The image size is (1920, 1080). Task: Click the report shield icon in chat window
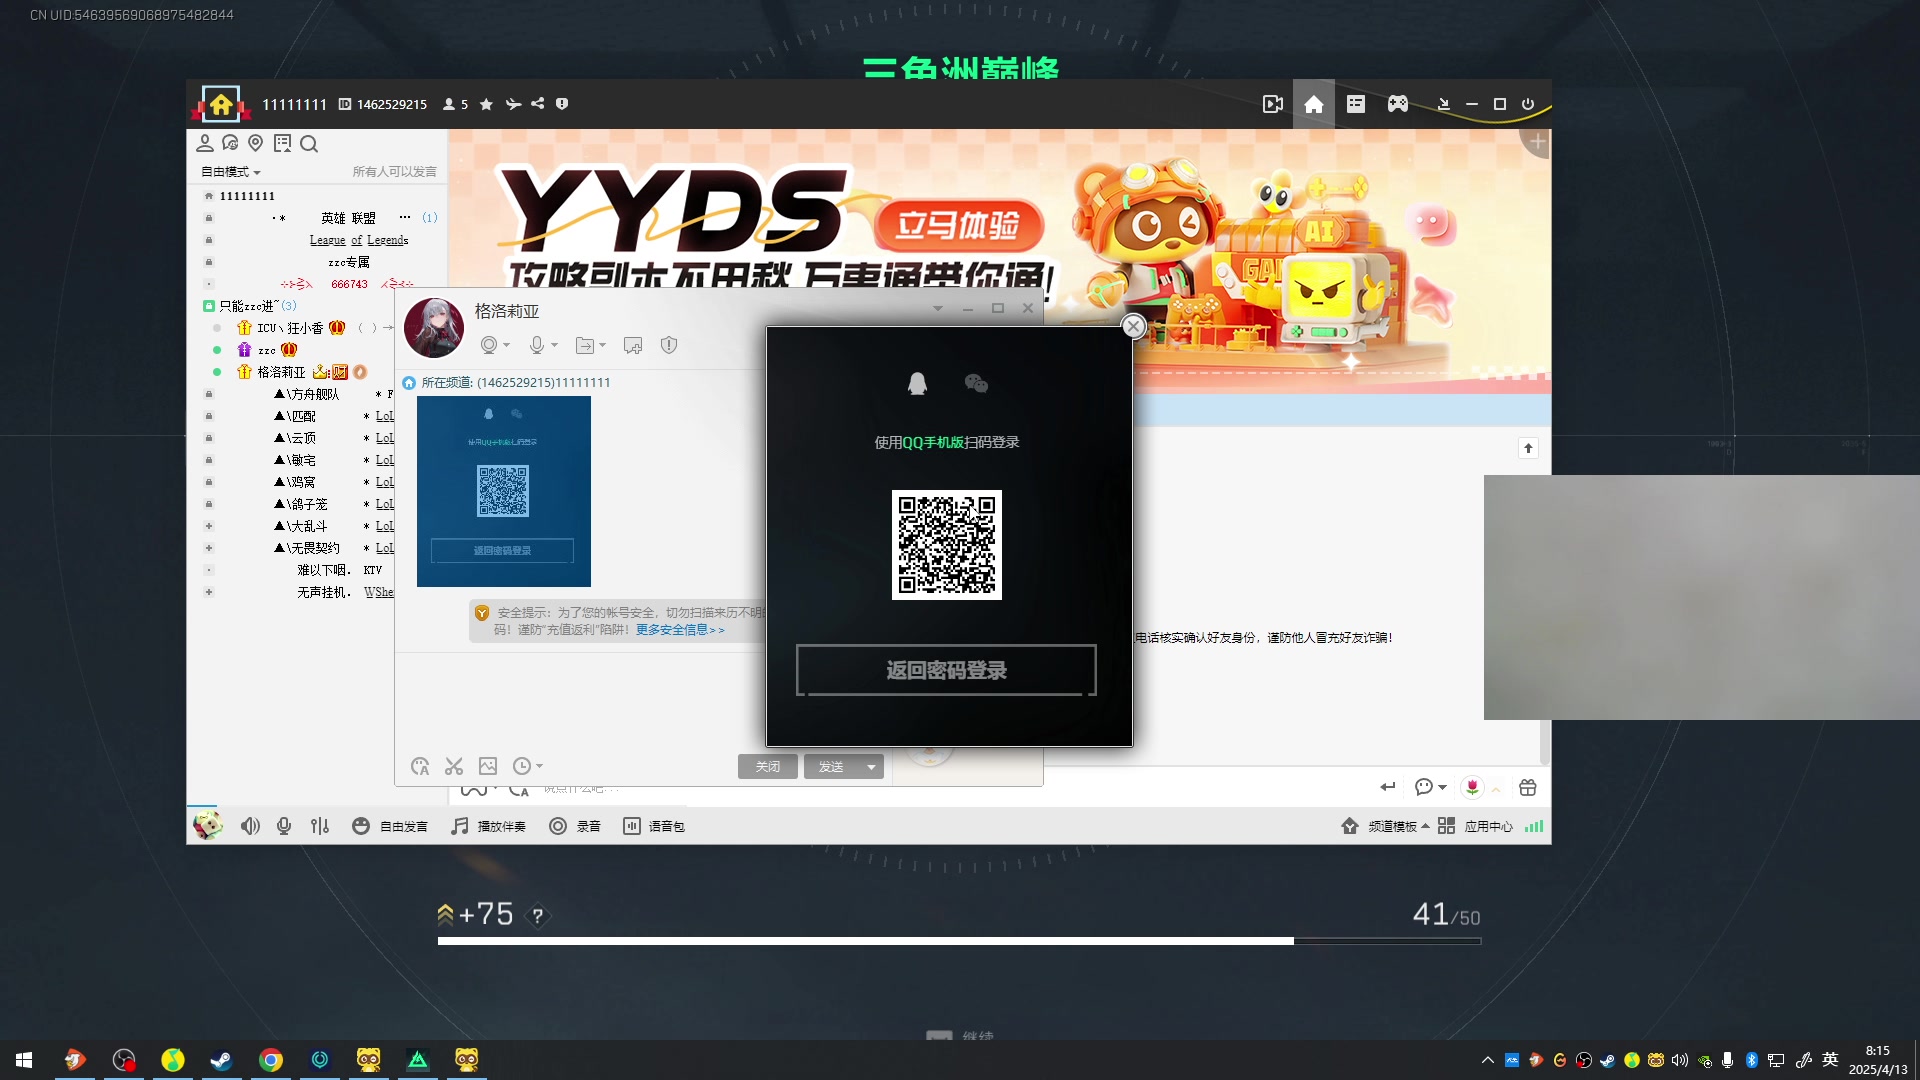[669, 345]
